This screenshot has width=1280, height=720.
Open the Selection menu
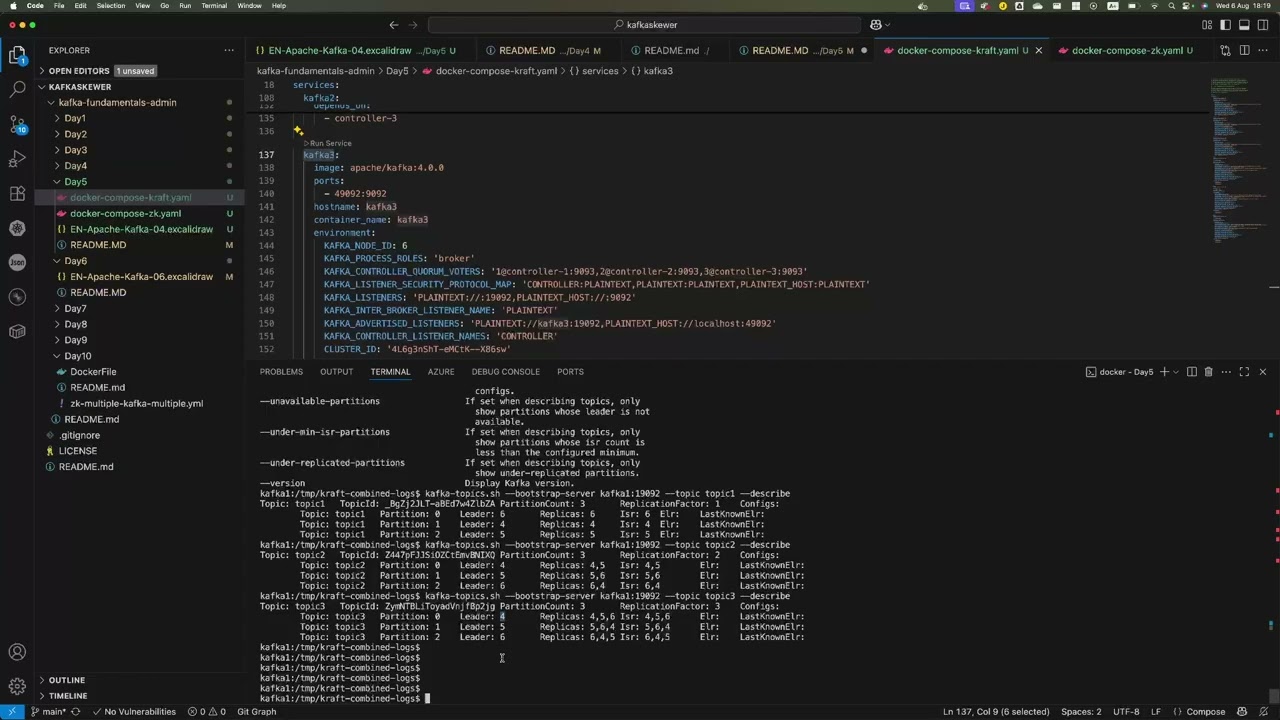tap(111, 6)
